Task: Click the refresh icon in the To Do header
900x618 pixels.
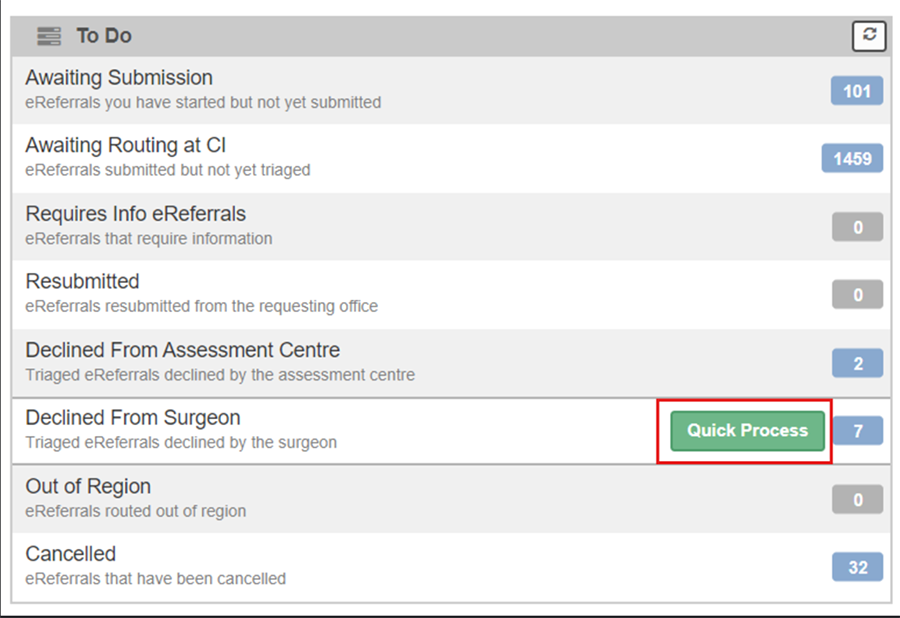Action: tap(868, 36)
